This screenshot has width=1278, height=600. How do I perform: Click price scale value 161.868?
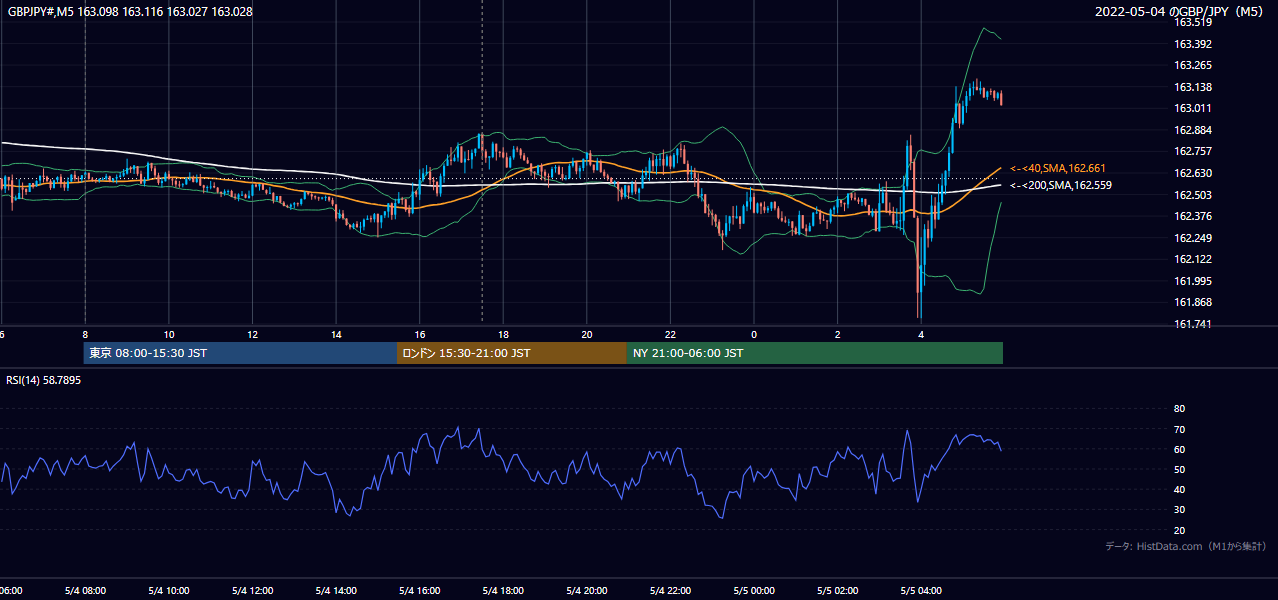(1192, 302)
